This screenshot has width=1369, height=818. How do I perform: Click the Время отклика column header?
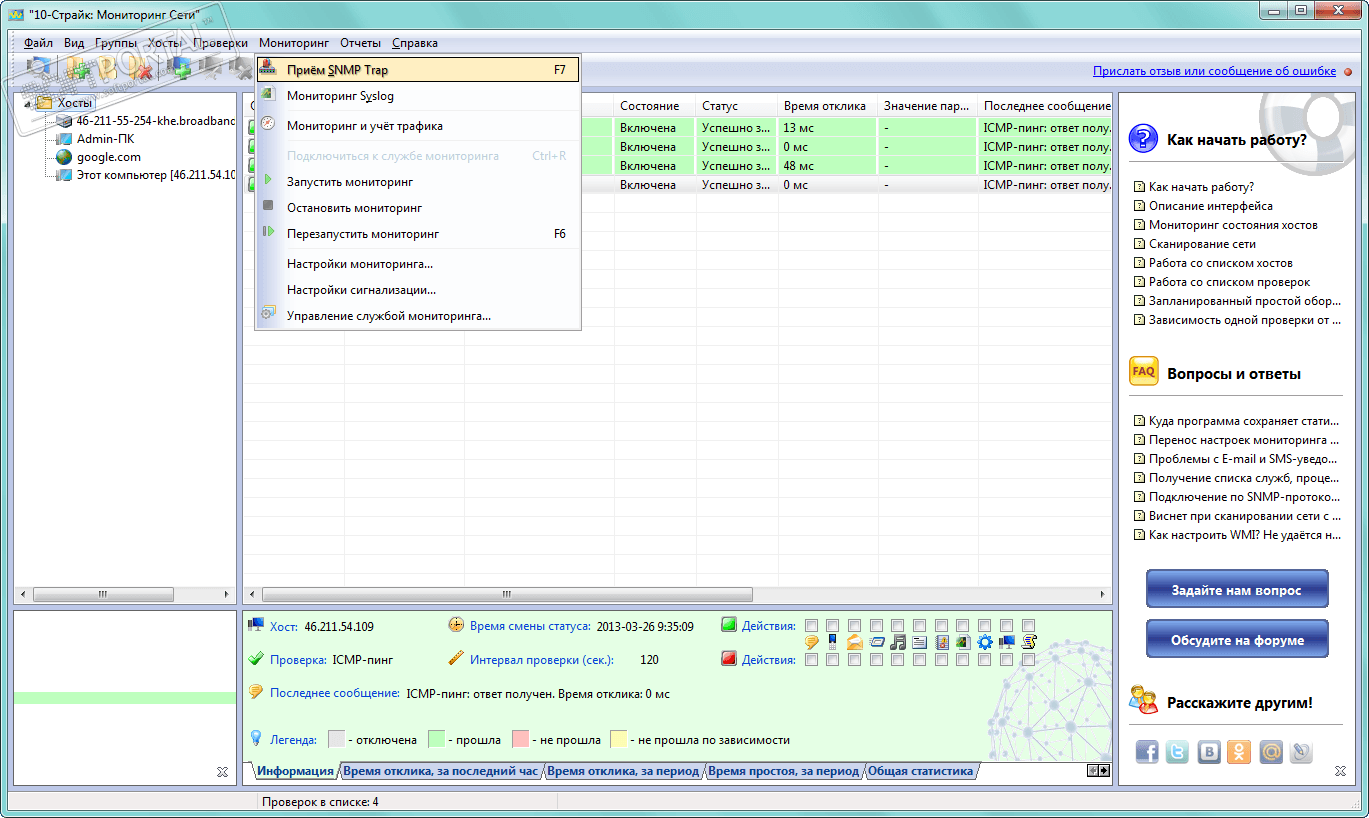(828, 106)
